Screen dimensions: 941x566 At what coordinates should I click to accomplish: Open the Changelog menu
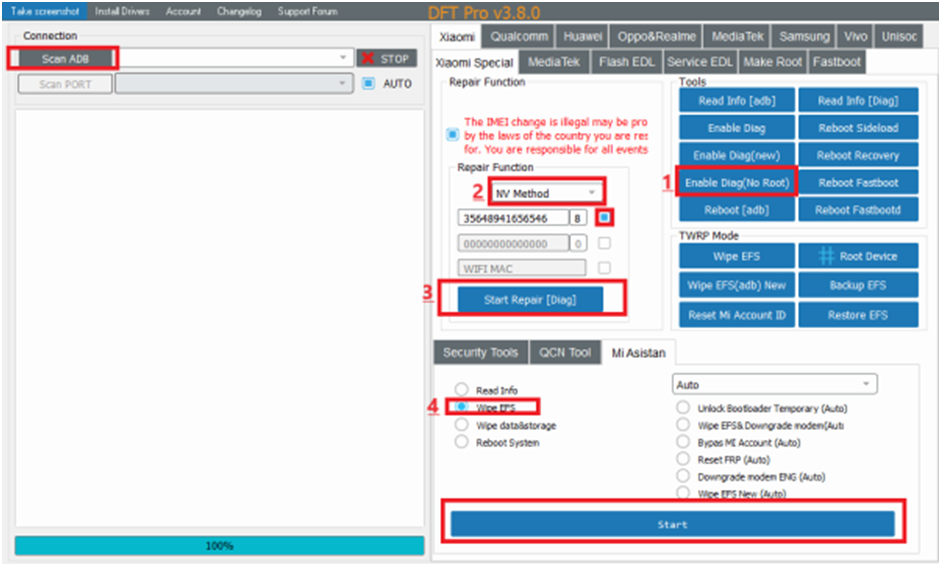point(239,11)
